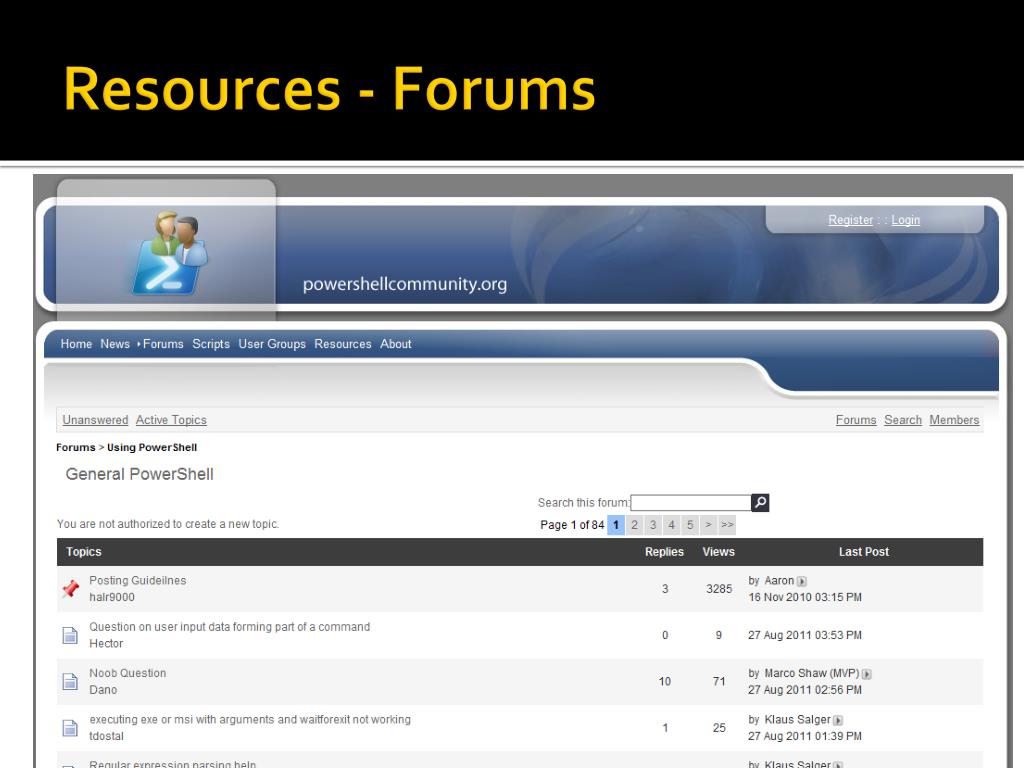Click the topic icon next to tdostal's post
1024x768 pixels.
(x=70, y=727)
